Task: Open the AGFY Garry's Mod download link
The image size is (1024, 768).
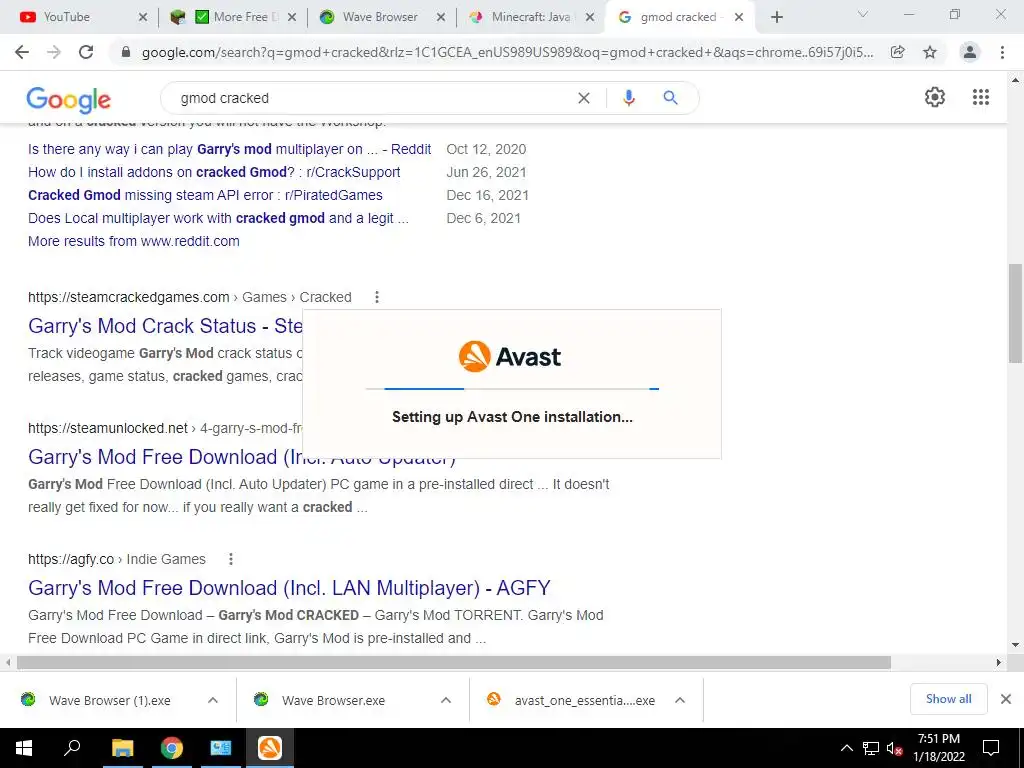Action: coord(289,588)
